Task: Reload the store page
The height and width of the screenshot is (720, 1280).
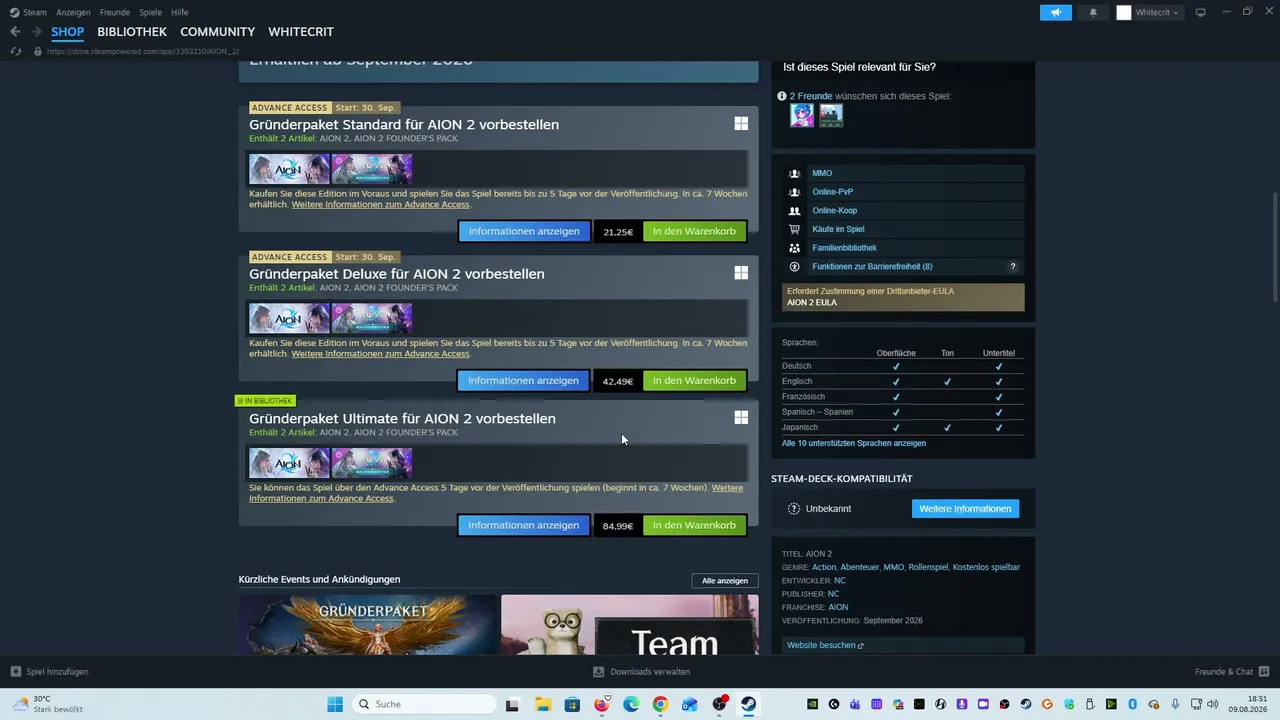Action: pos(15,51)
